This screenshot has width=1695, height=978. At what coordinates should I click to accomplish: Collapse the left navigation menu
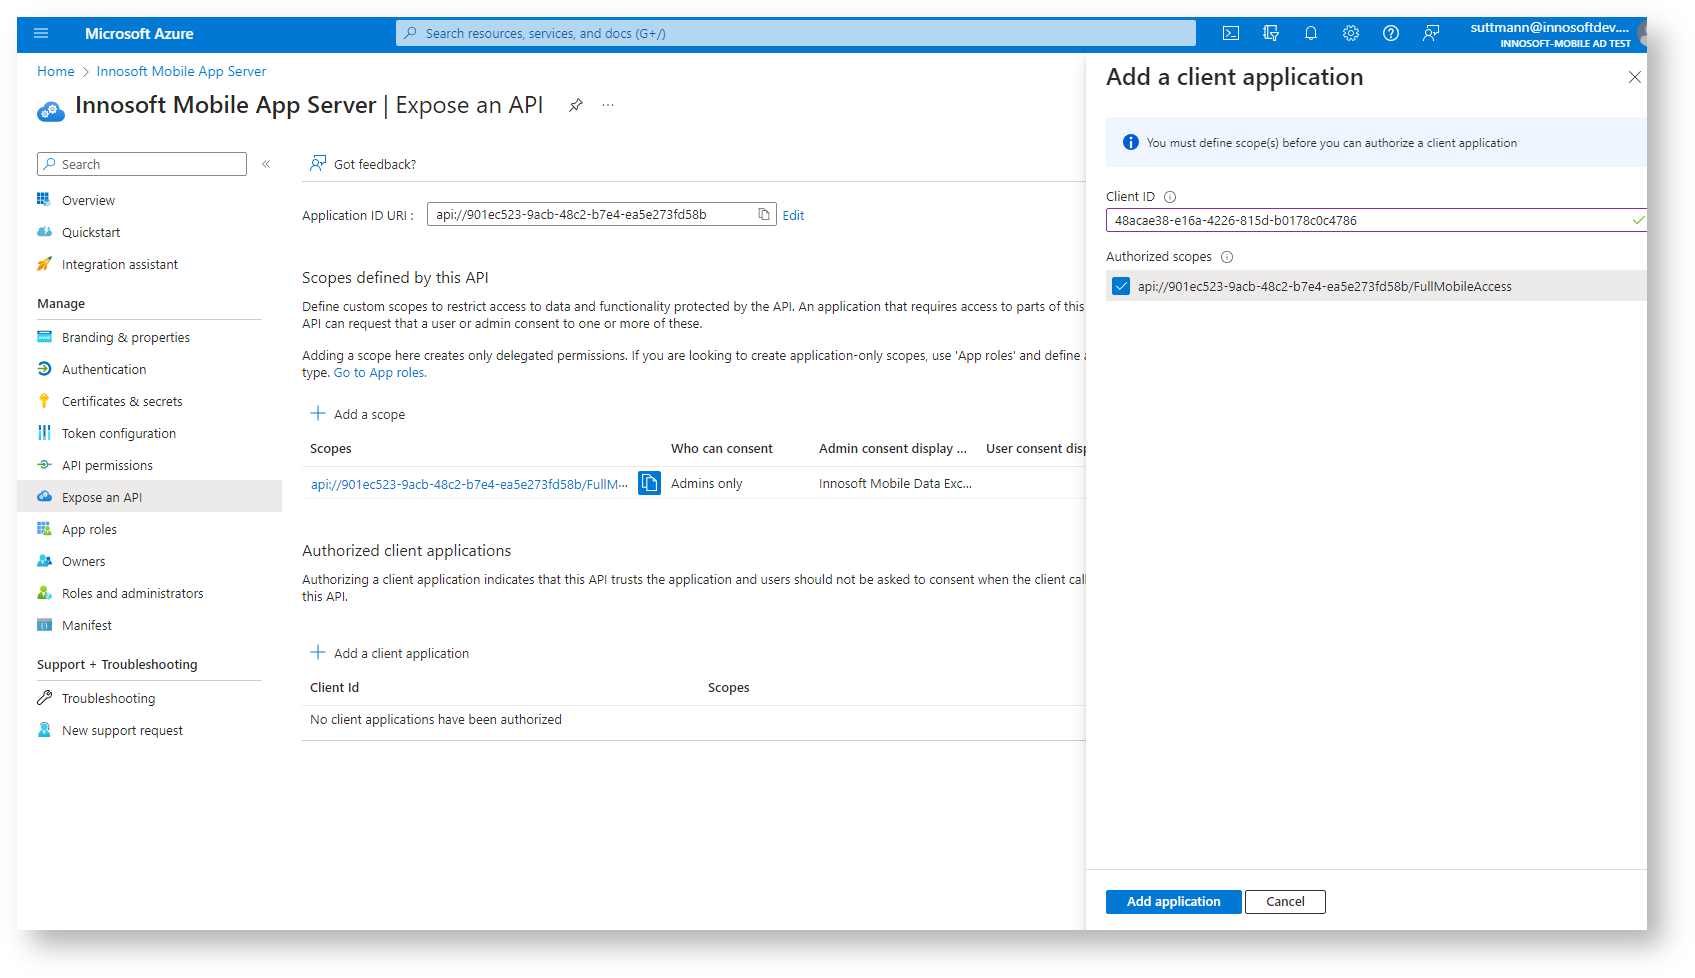pos(266,164)
